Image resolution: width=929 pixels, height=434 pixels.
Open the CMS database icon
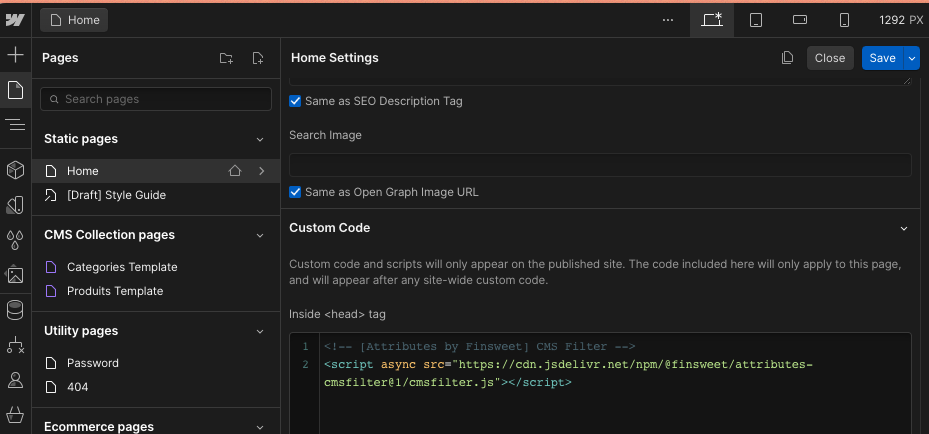click(x=15, y=310)
